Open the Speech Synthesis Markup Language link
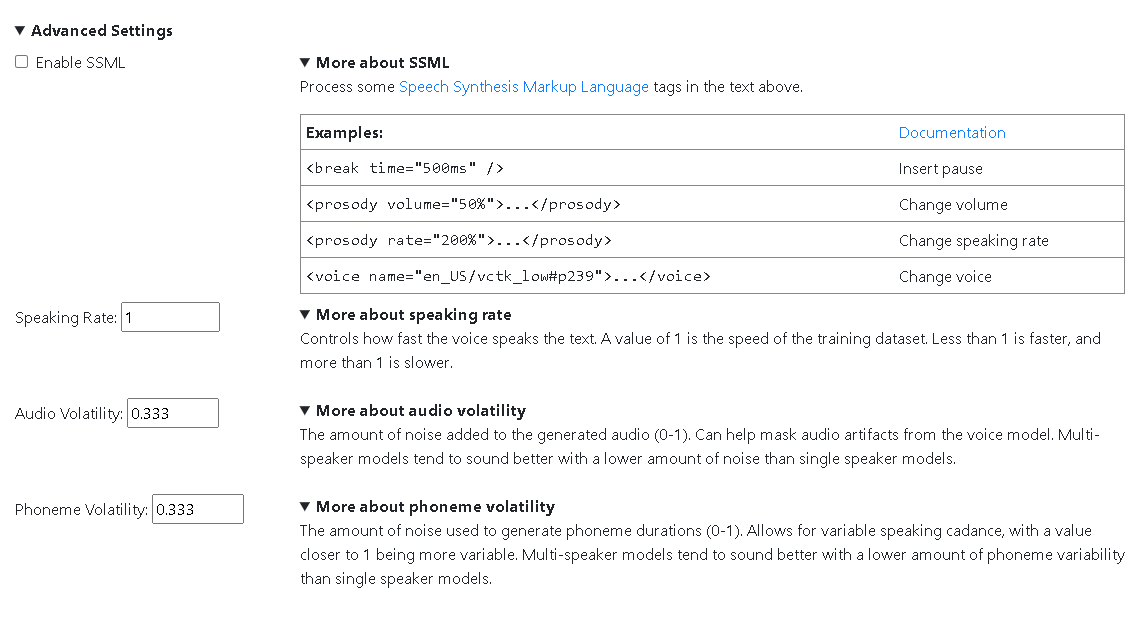The image size is (1146, 625). (523, 86)
